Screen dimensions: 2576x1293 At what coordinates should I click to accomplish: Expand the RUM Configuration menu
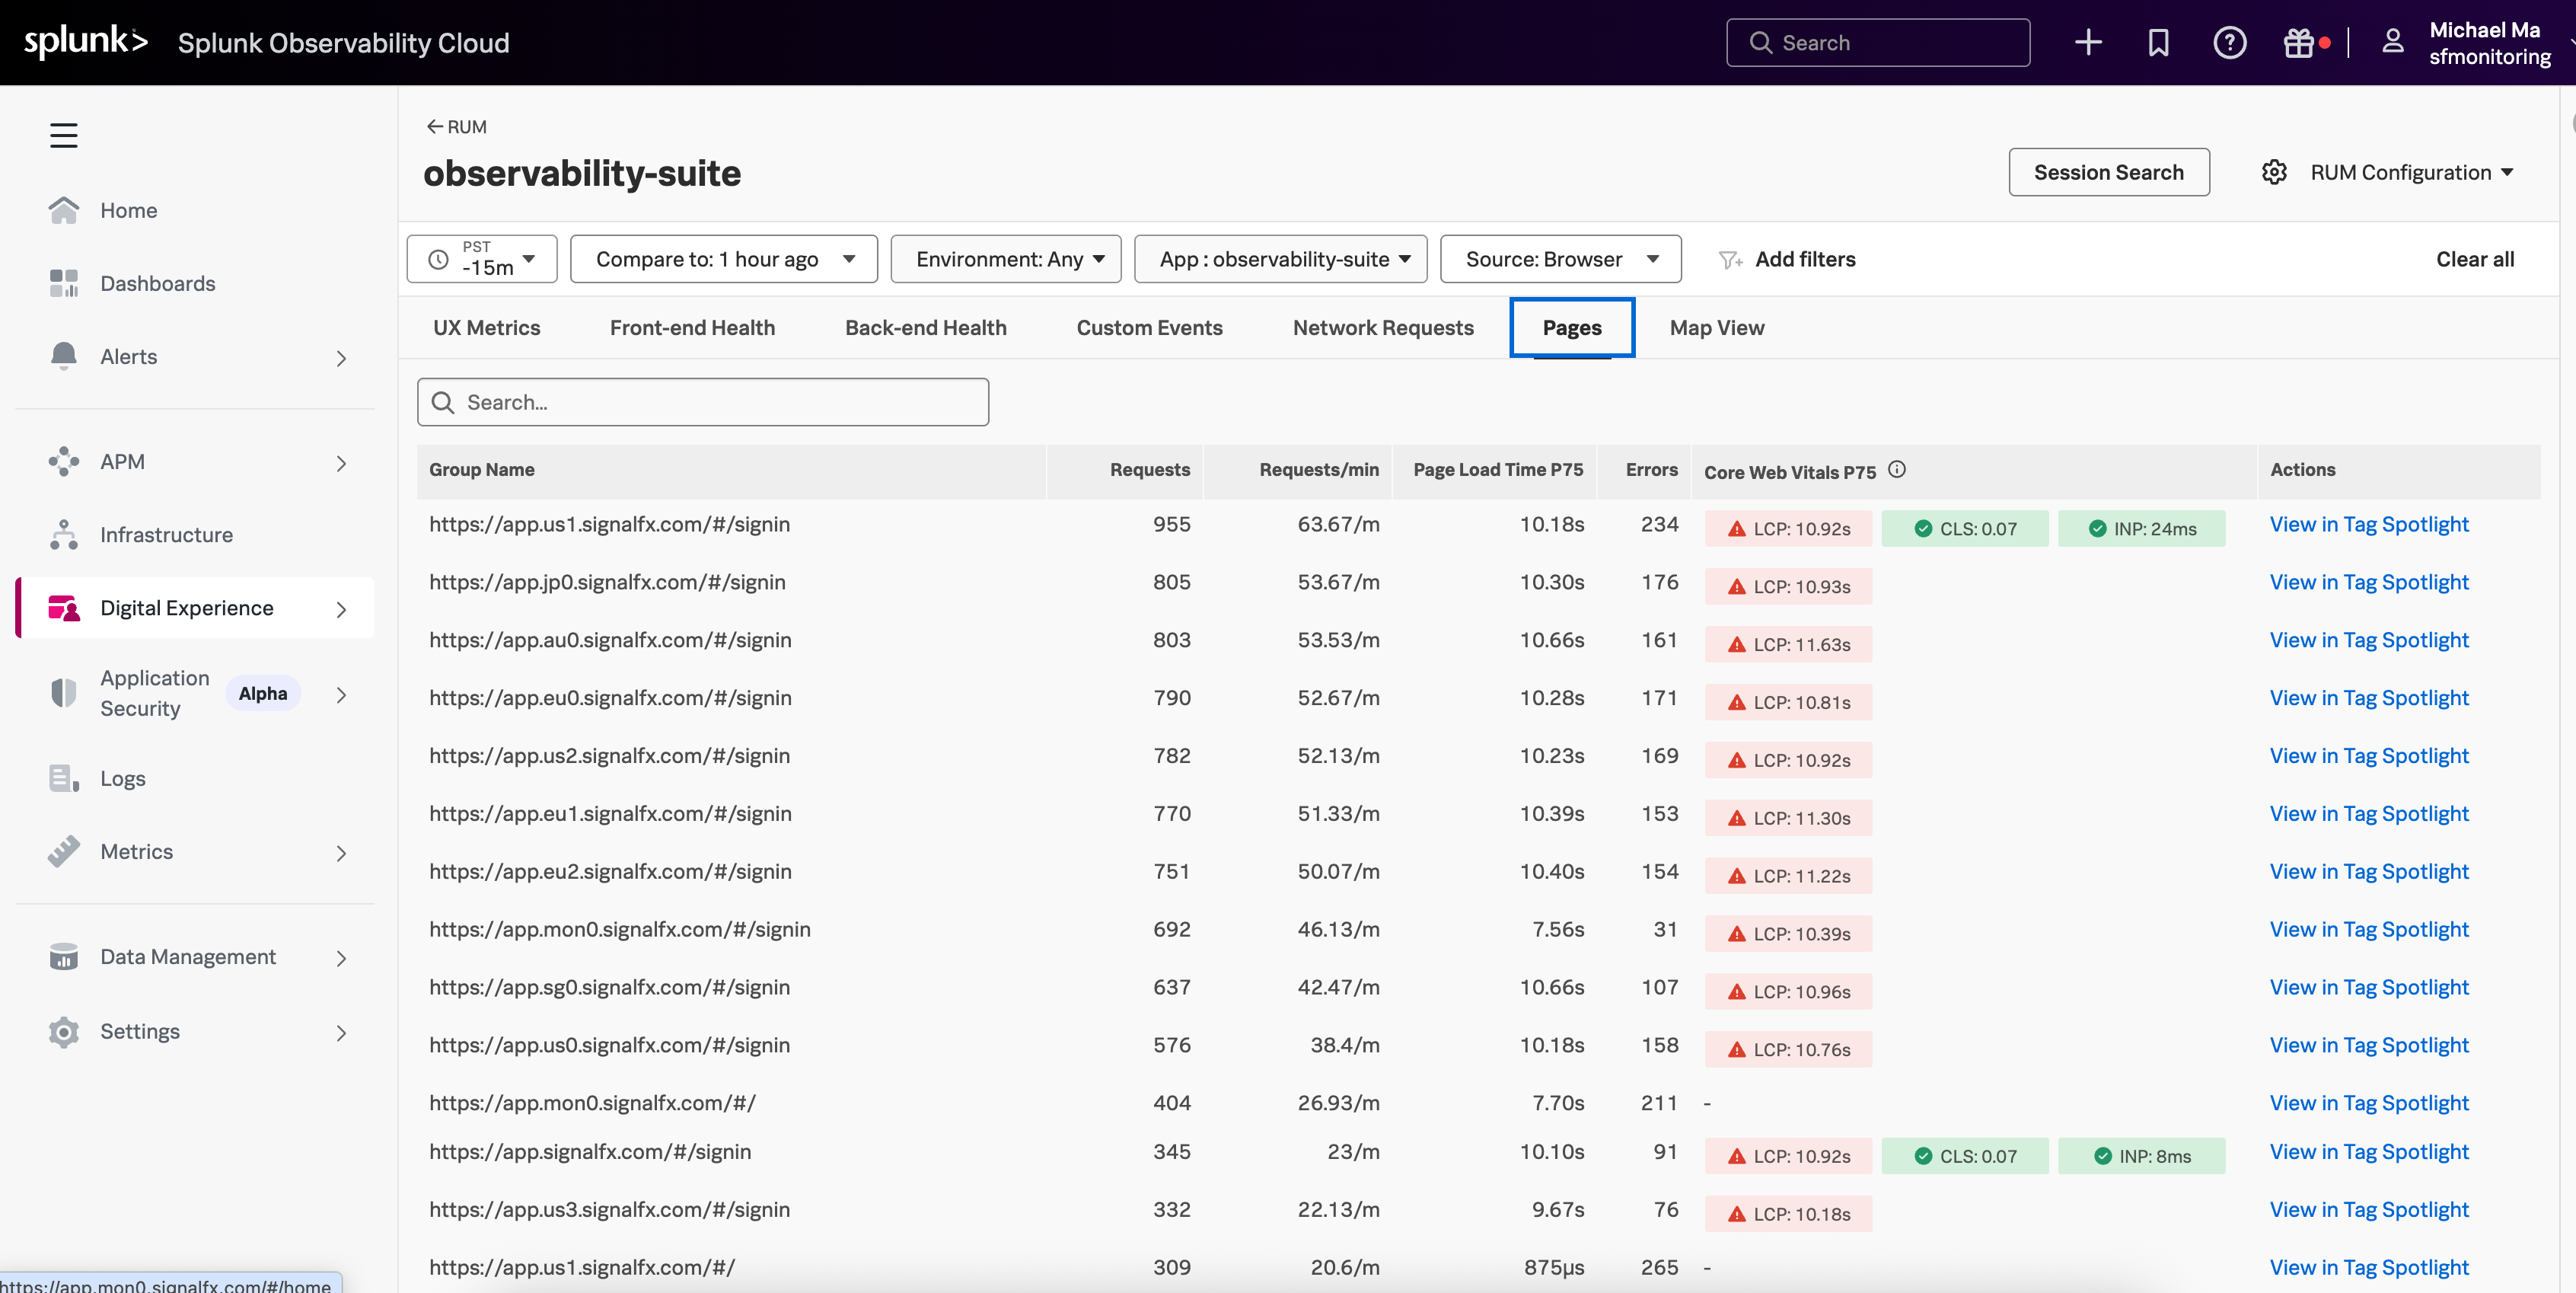(2400, 173)
